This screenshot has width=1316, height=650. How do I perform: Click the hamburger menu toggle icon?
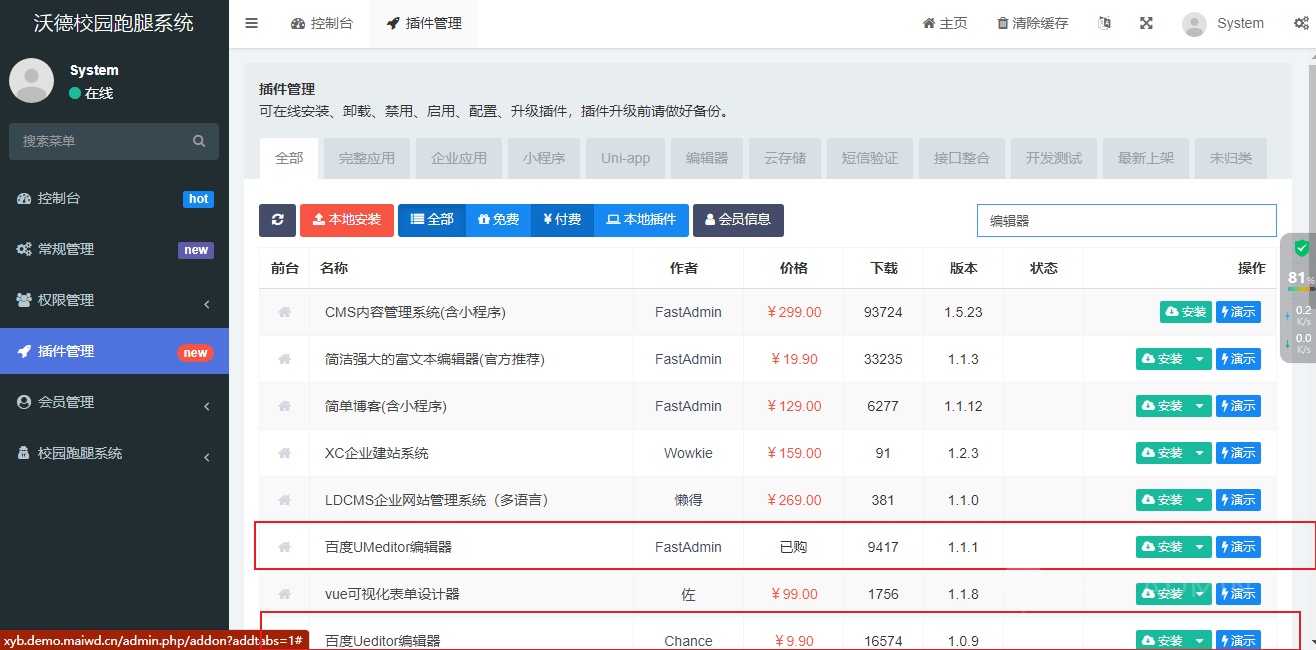coord(252,23)
